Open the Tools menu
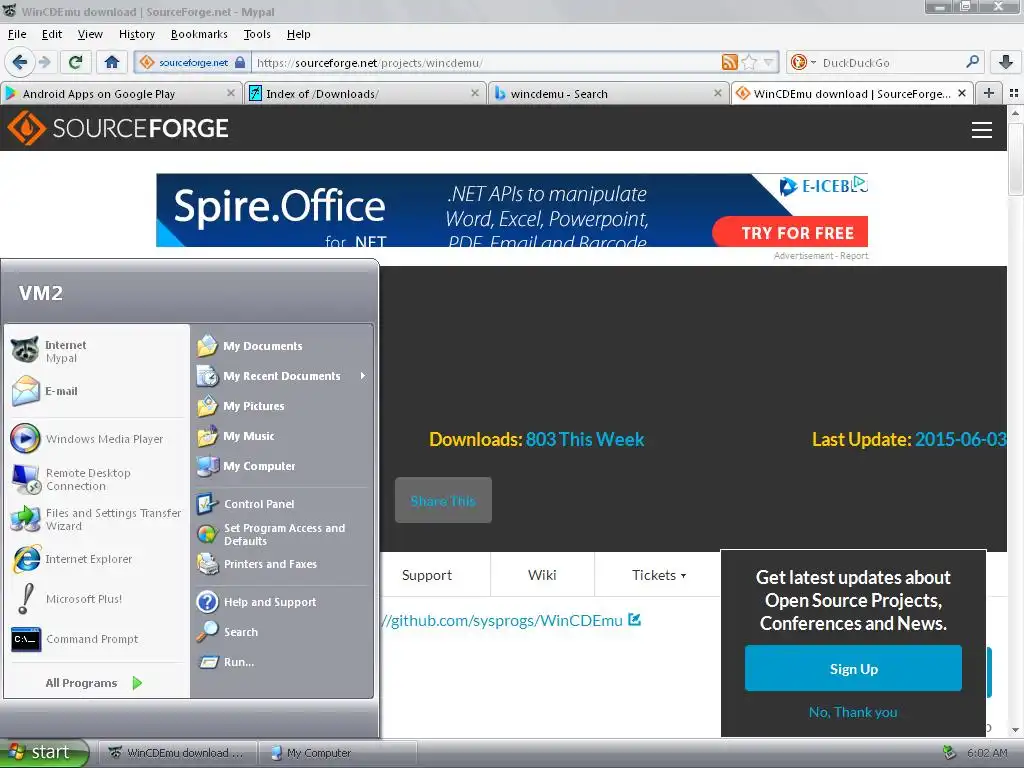 257,34
